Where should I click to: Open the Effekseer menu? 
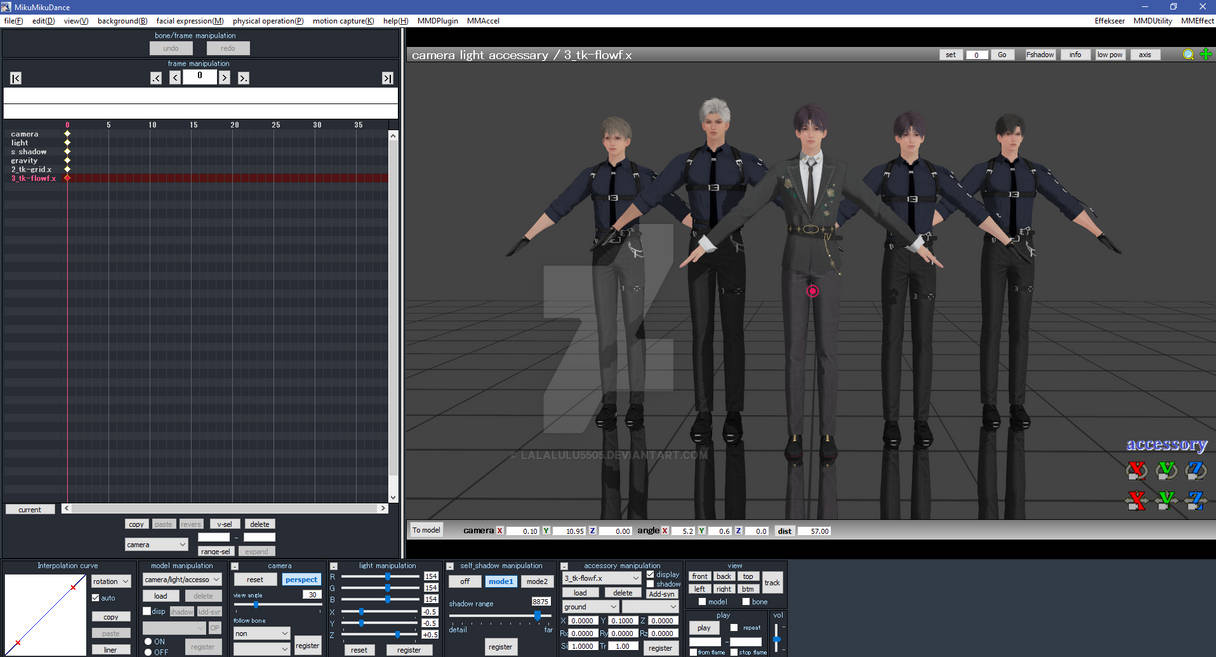1109,21
